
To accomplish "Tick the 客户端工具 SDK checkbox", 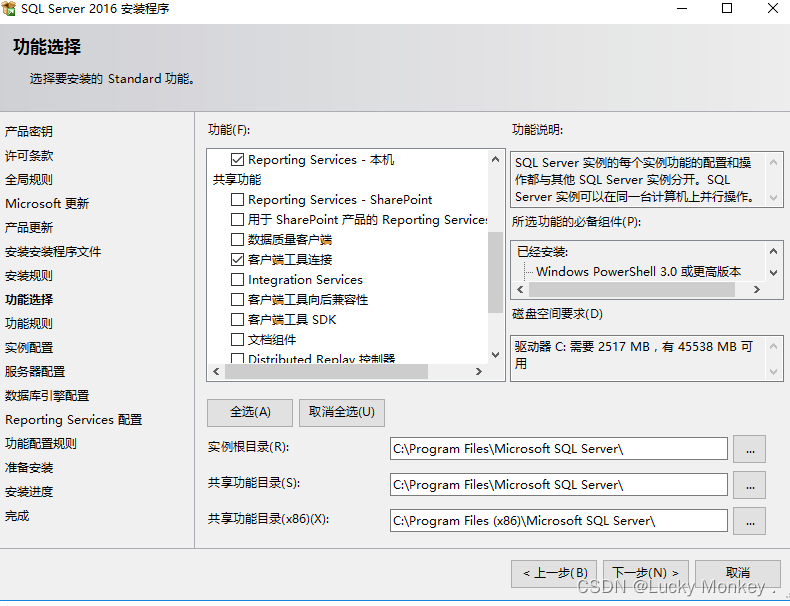I will [237, 319].
